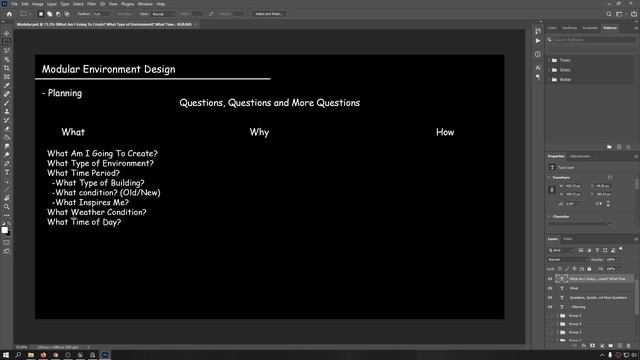Image resolution: width=640 pixels, height=360 pixels.
Task: Select the Crop tool
Action: coord(7,68)
